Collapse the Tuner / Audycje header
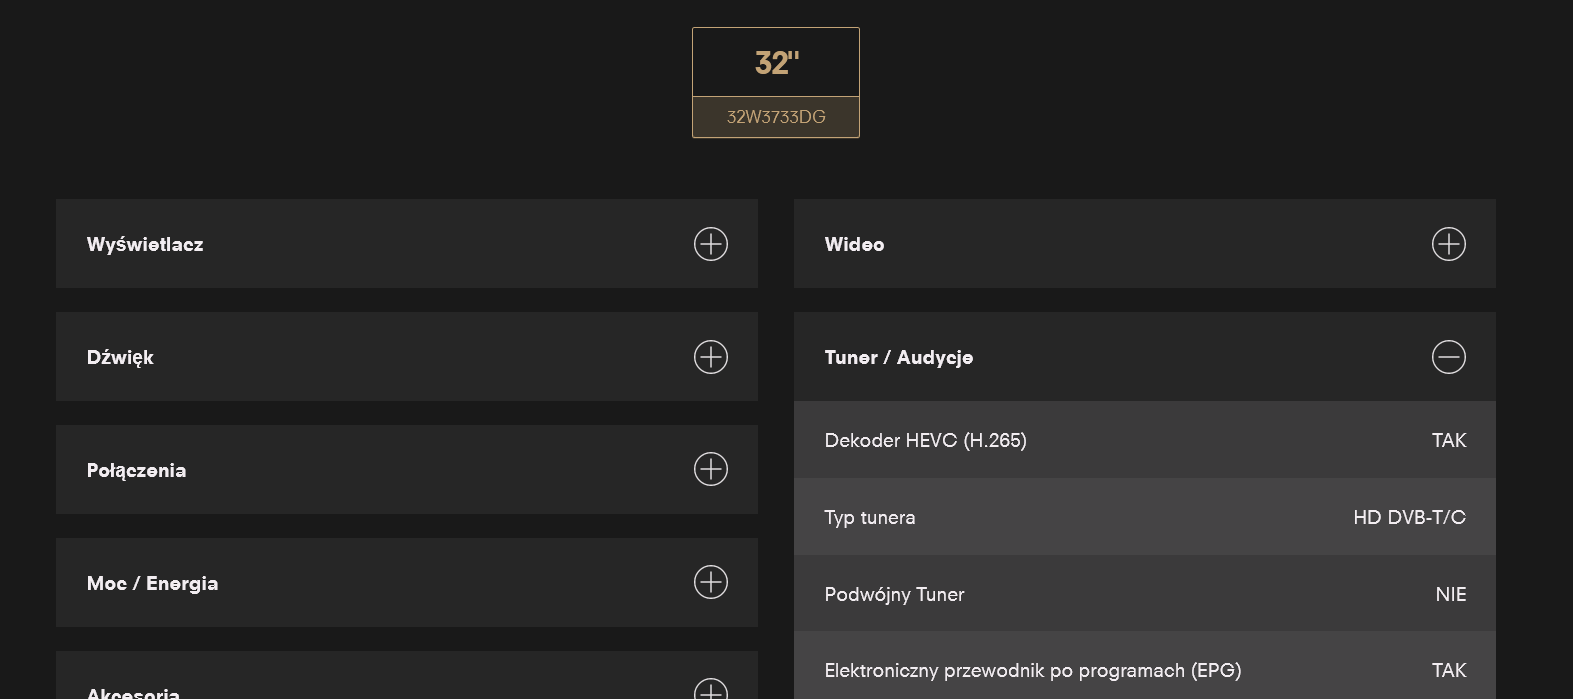The image size is (1573, 699). [1145, 357]
